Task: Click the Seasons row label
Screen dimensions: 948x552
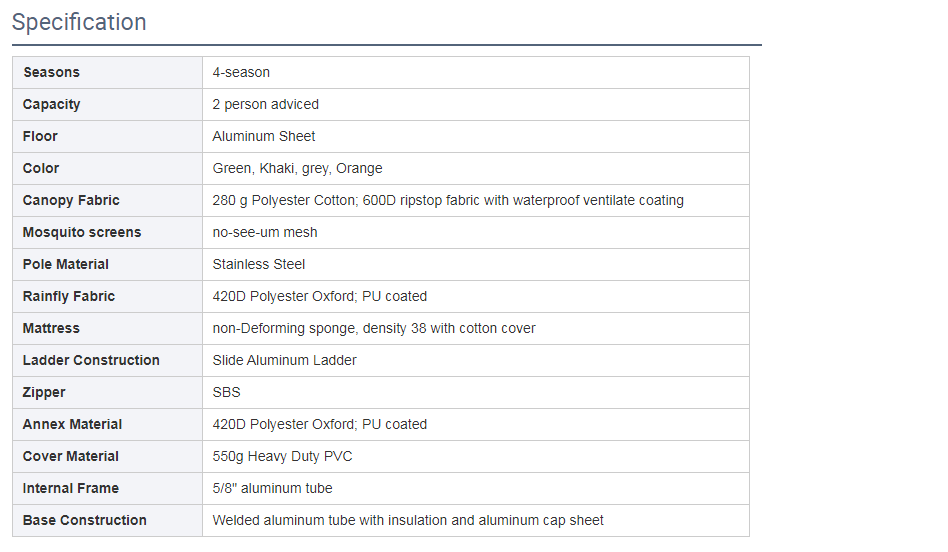Action: tap(51, 72)
